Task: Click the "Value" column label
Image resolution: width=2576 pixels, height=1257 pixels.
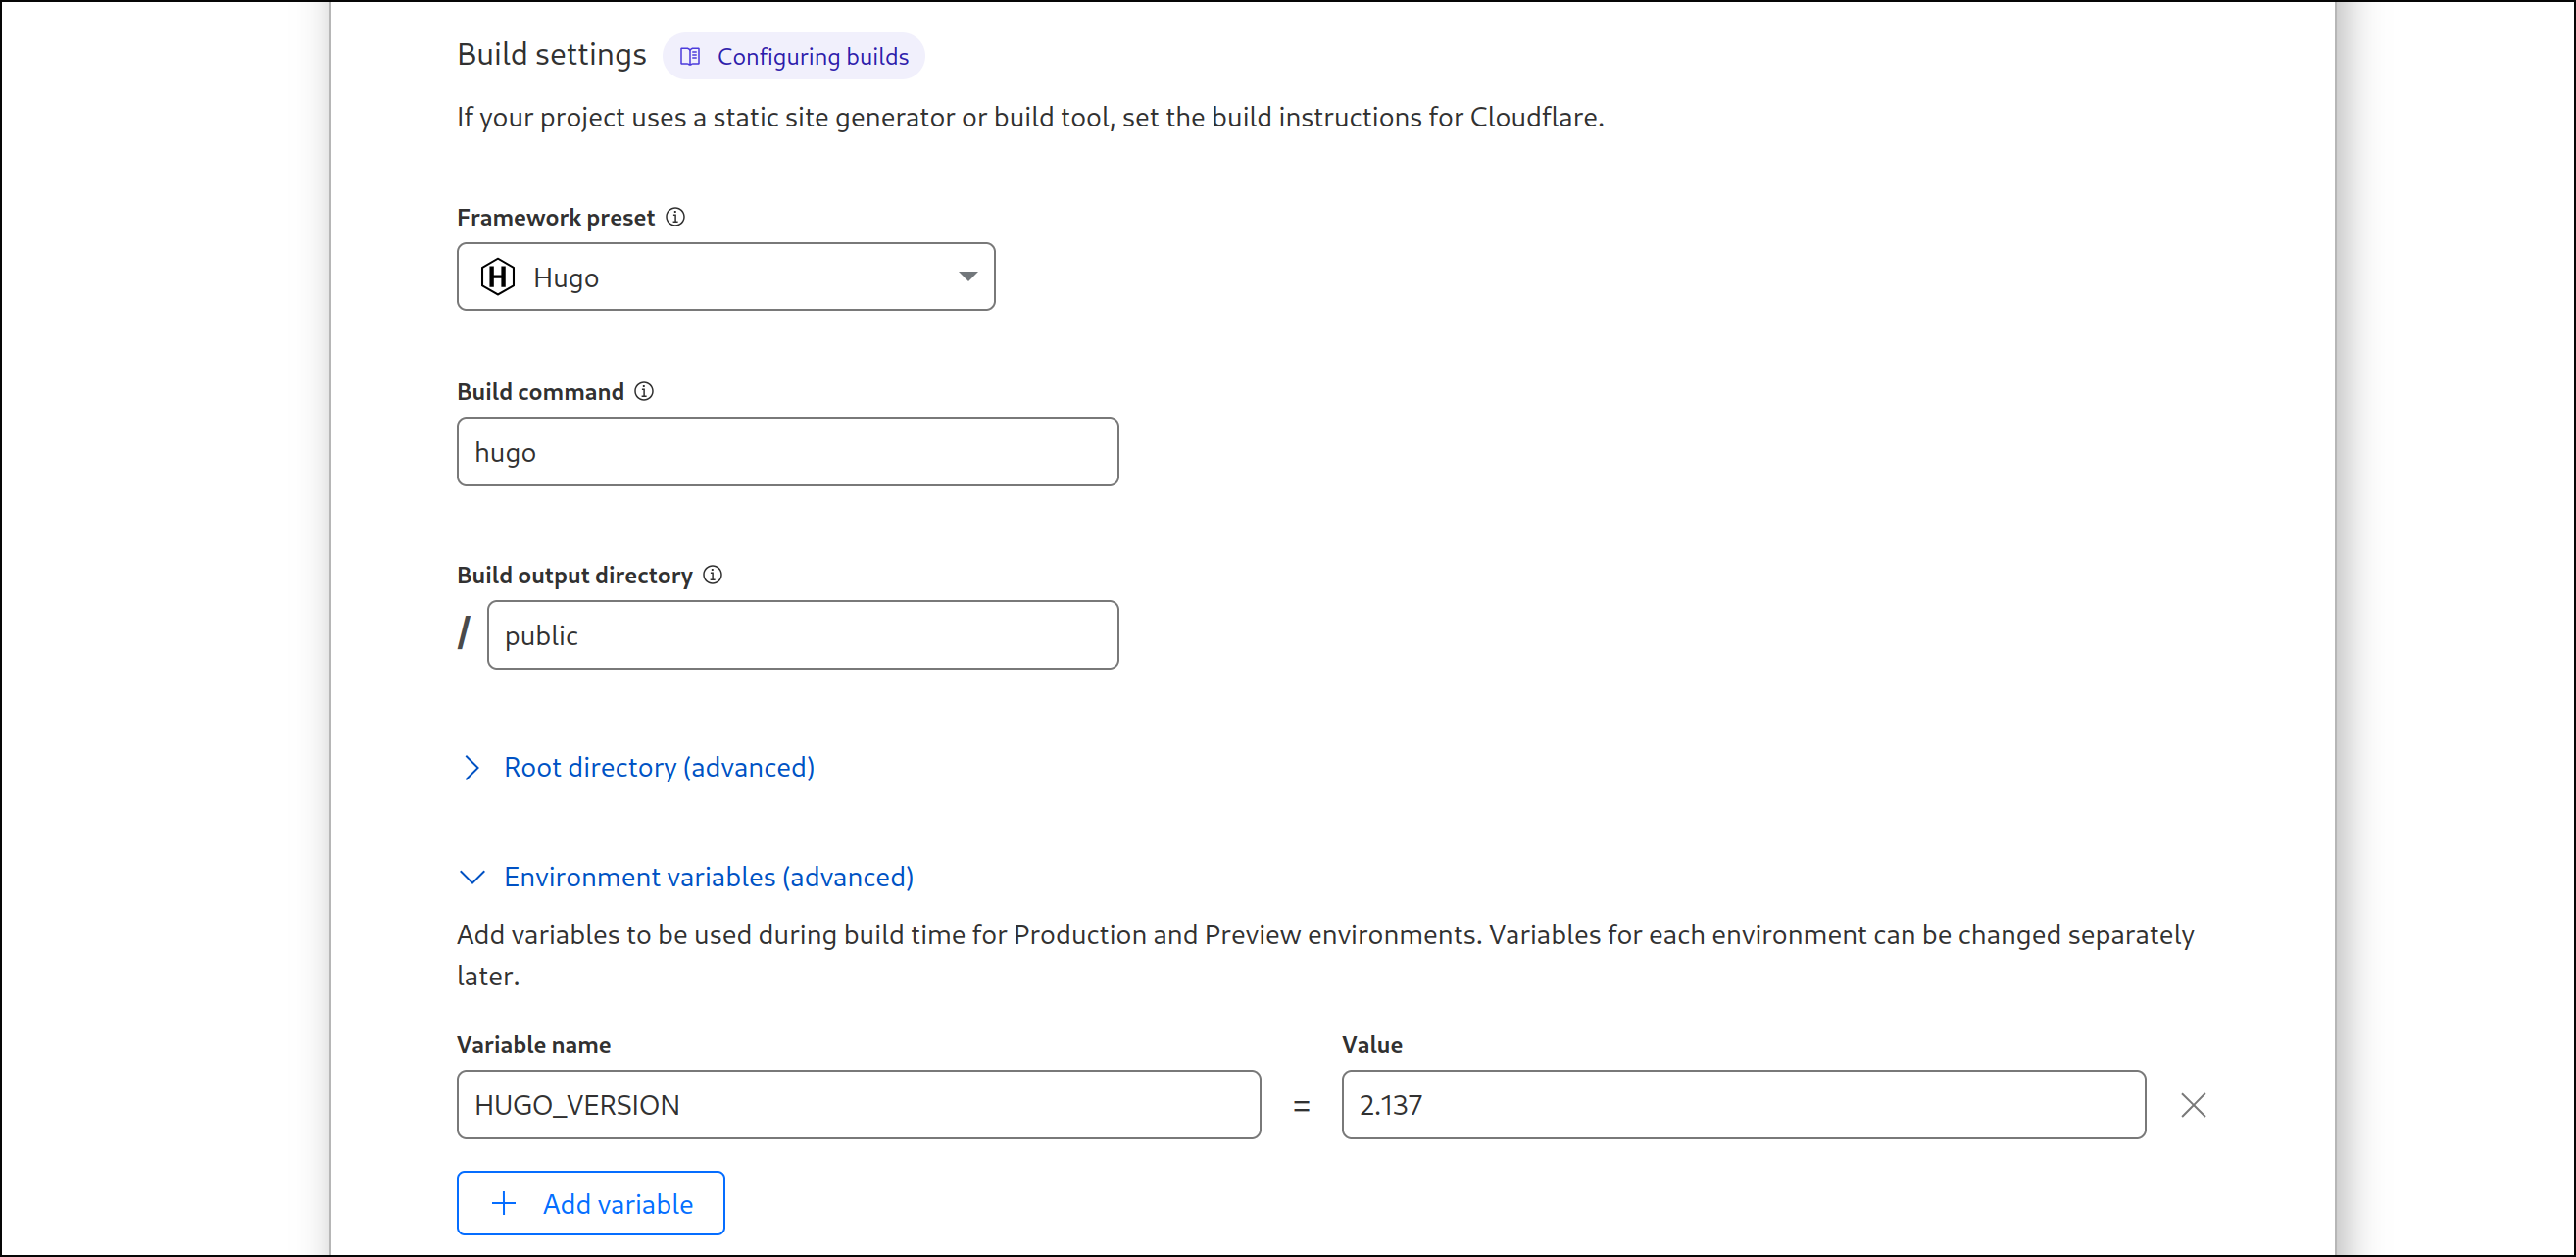Action: 1373,1045
